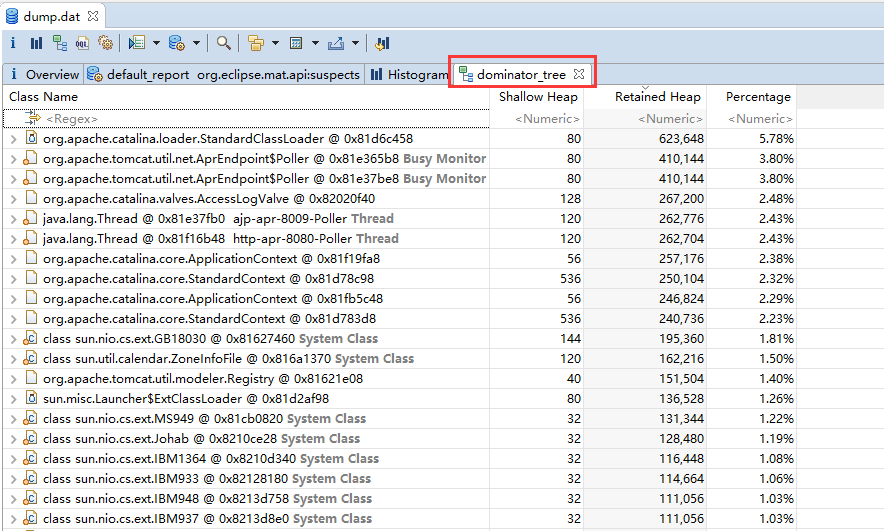Open the dropdown arrow beside the export icon
This screenshot has width=884, height=531.
pyautogui.click(x=355, y=43)
